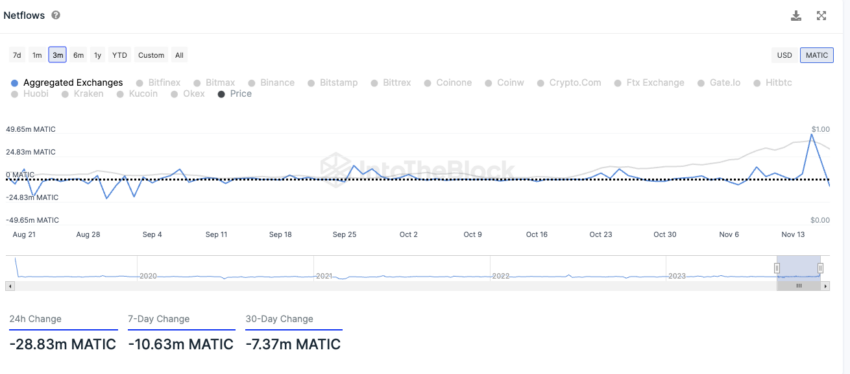Download the chart with the download icon
Viewport: 850px width, 374px height.
point(796,15)
